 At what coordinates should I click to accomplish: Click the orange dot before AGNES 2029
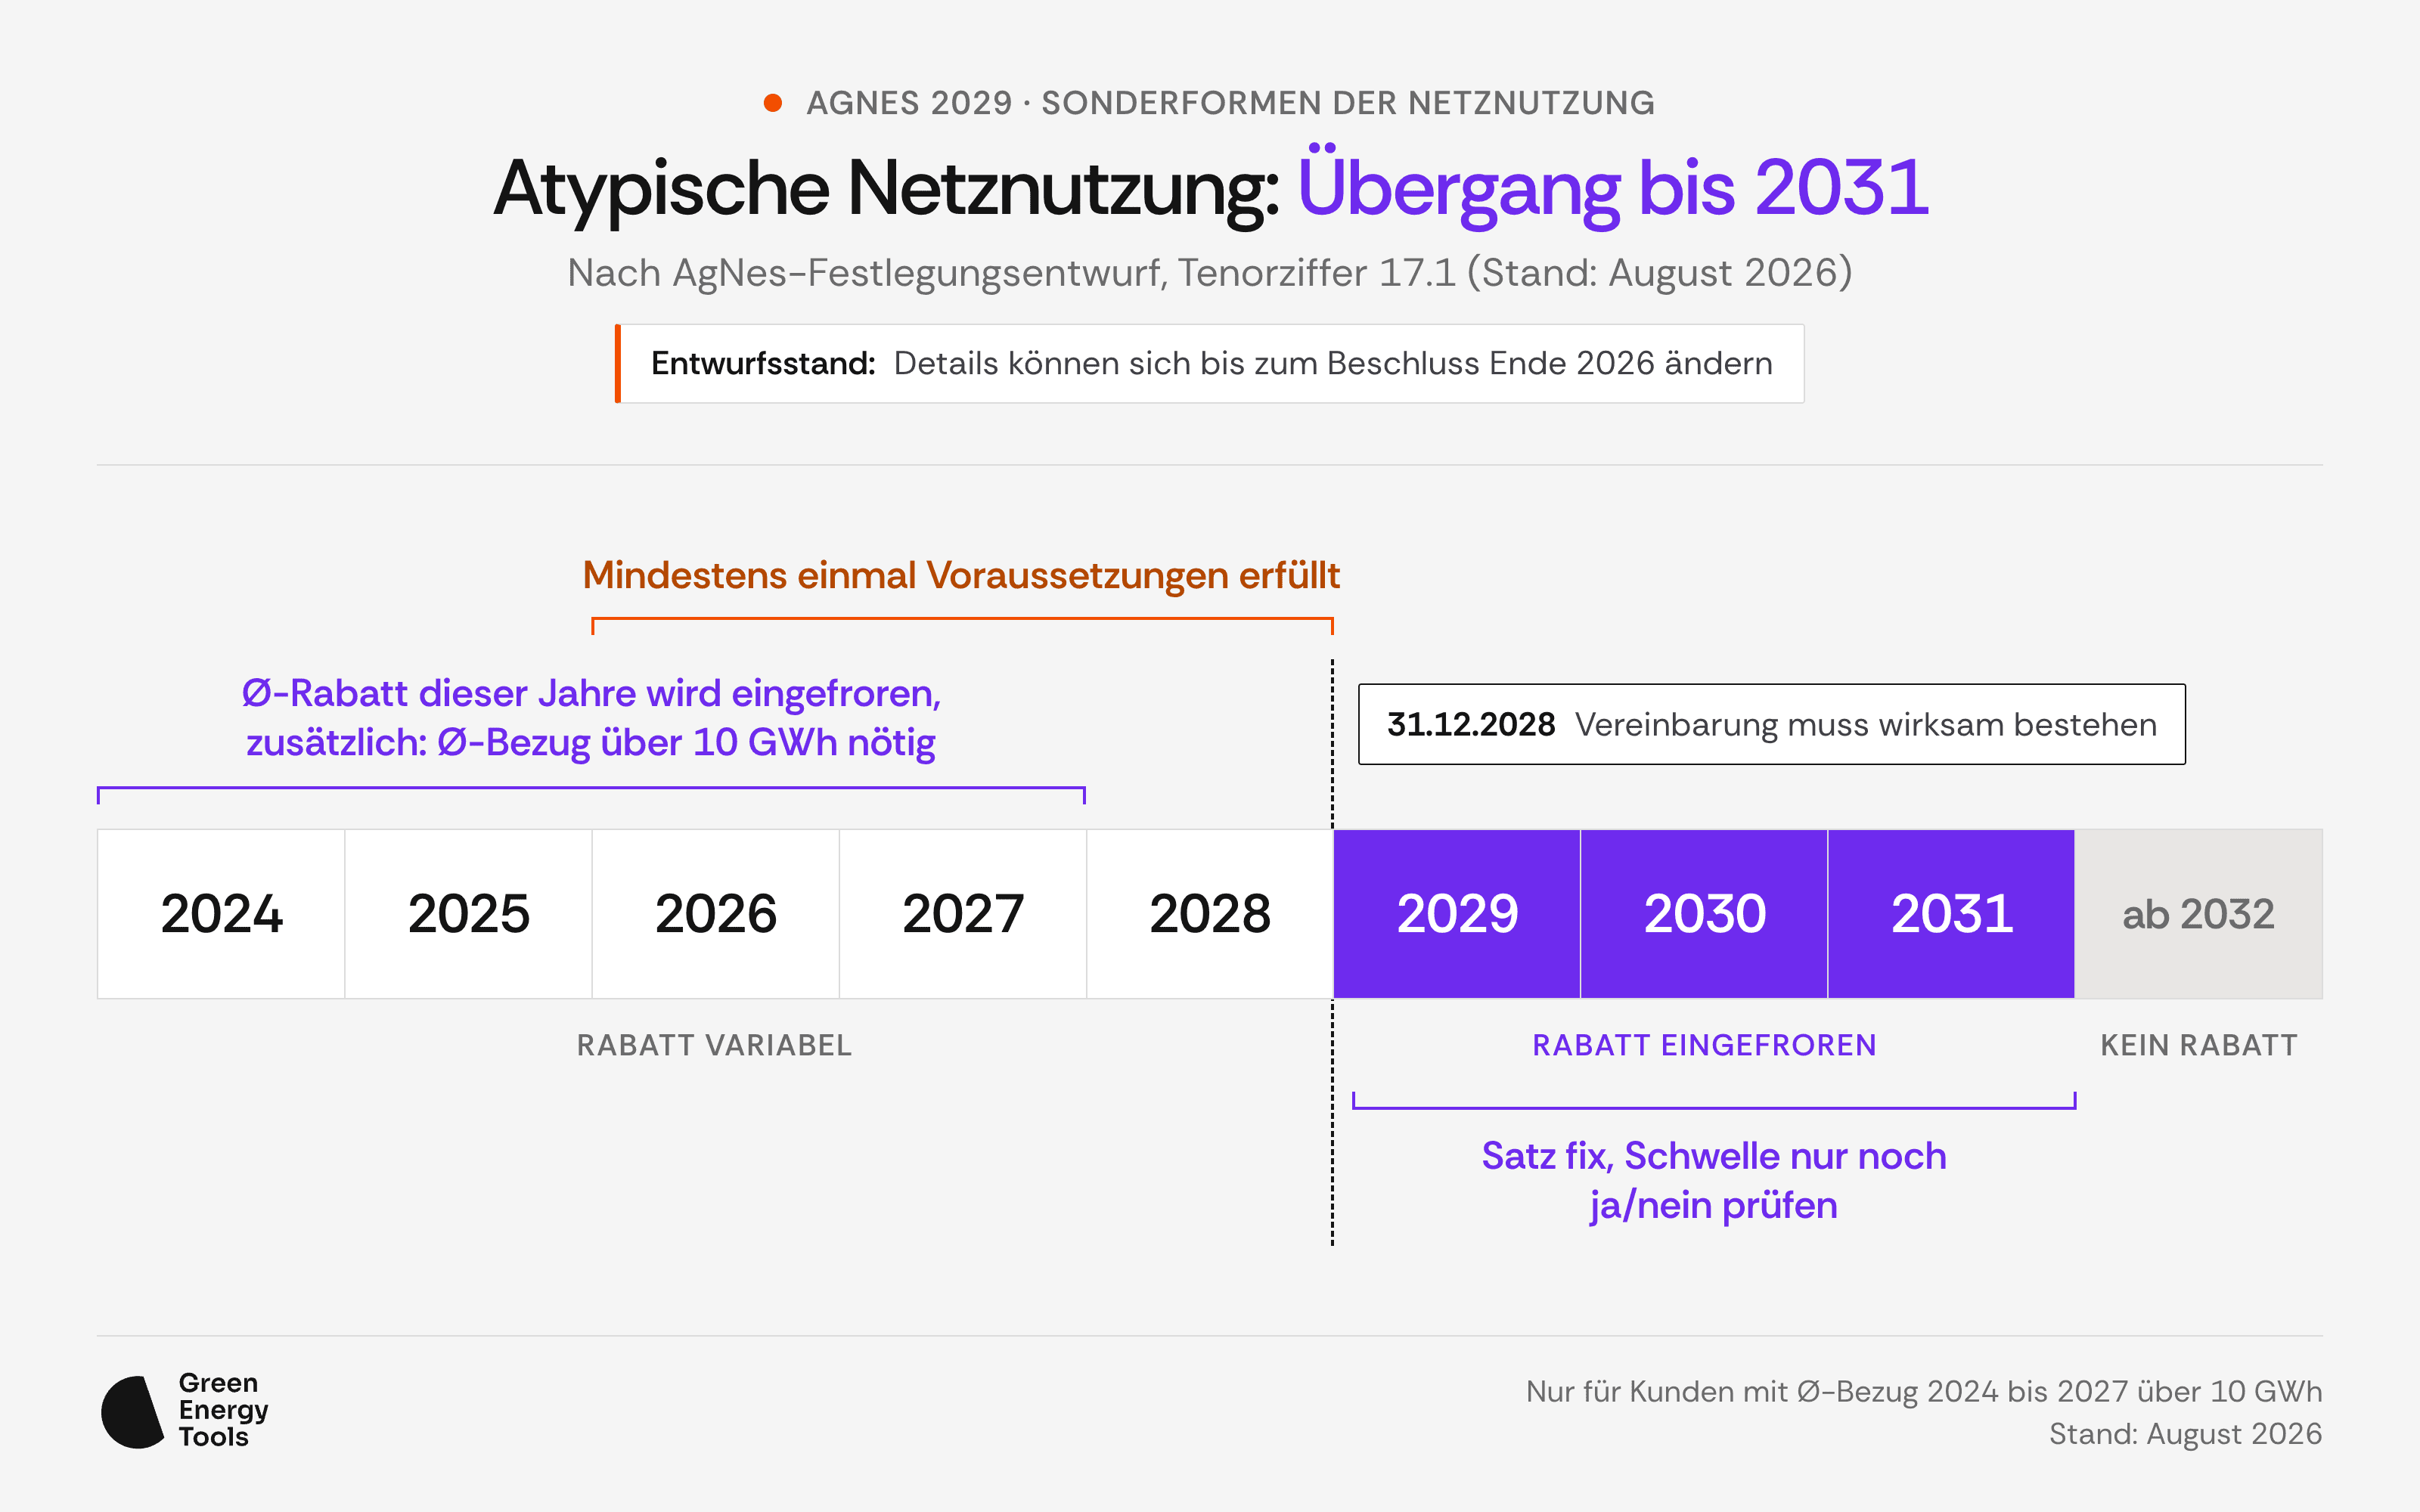tap(772, 103)
